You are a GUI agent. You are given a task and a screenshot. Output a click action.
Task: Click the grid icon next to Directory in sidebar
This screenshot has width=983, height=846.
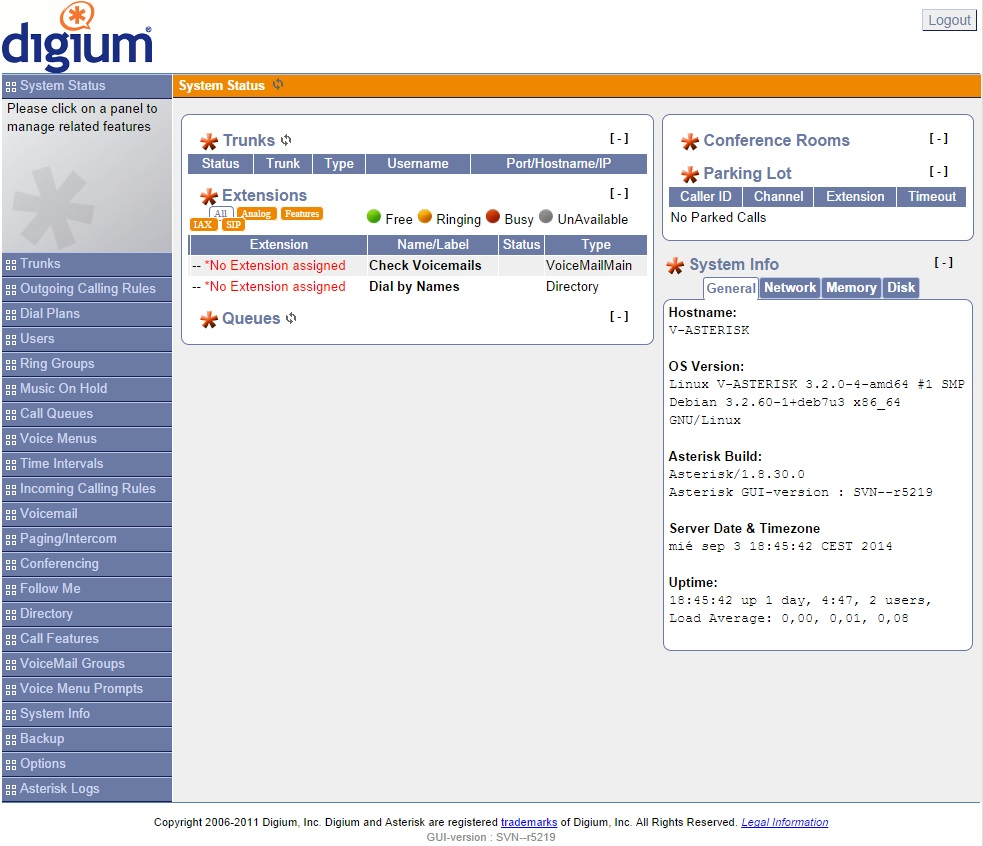click(x=11, y=615)
